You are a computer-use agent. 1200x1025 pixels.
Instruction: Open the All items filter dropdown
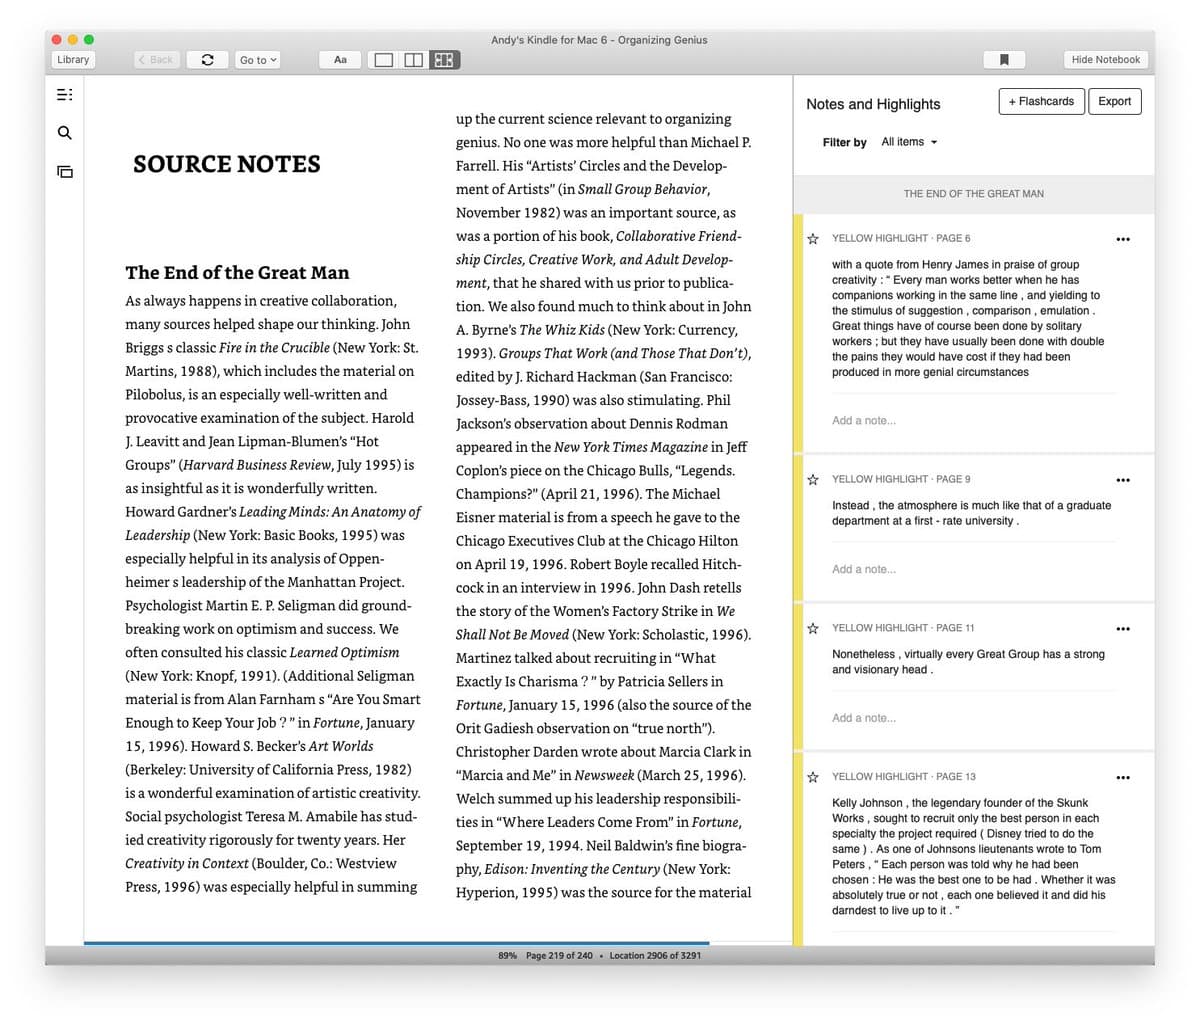point(906,141)
